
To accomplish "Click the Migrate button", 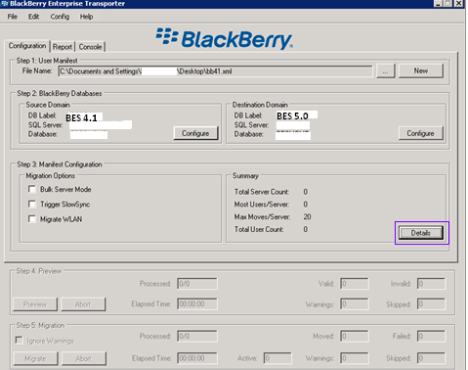I will [x=35, y=358].
